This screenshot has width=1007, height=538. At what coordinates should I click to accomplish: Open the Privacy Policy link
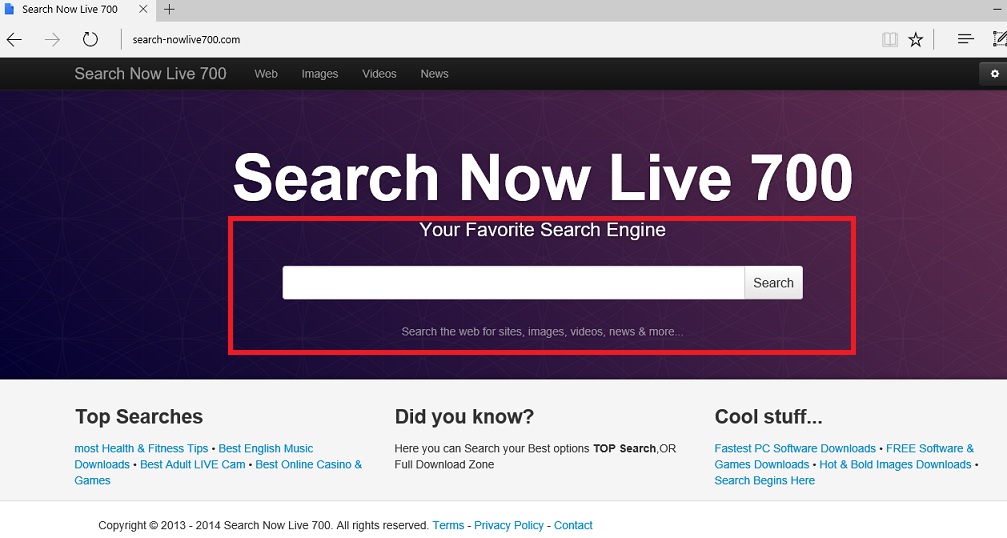tap(509, 525)
